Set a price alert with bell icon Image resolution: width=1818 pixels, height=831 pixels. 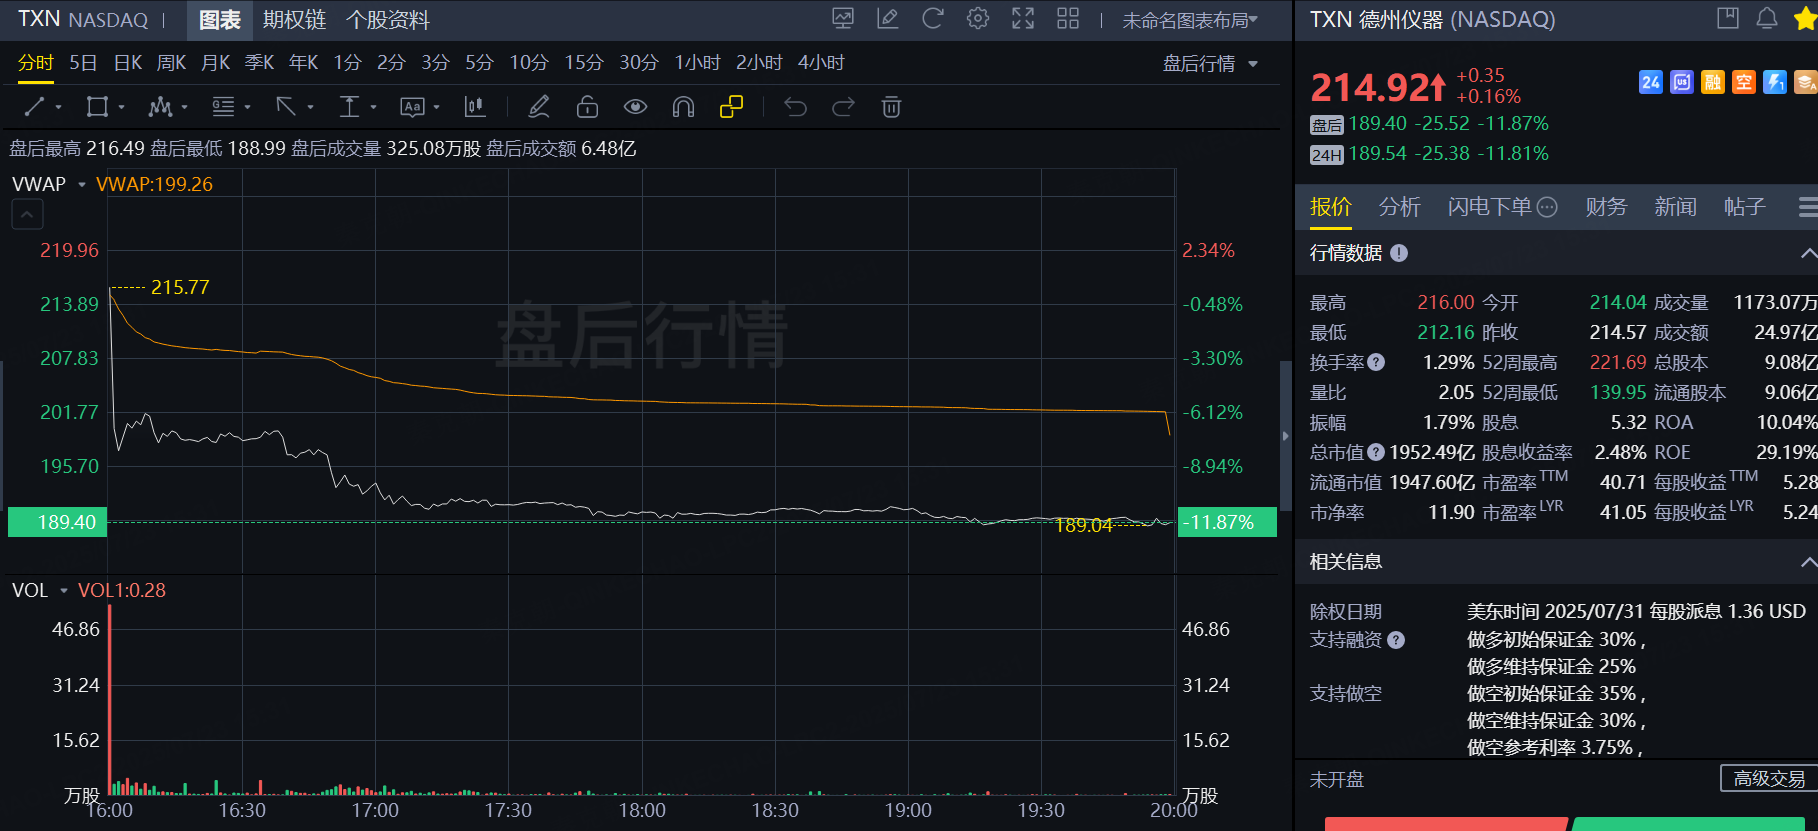(1767, 18)
